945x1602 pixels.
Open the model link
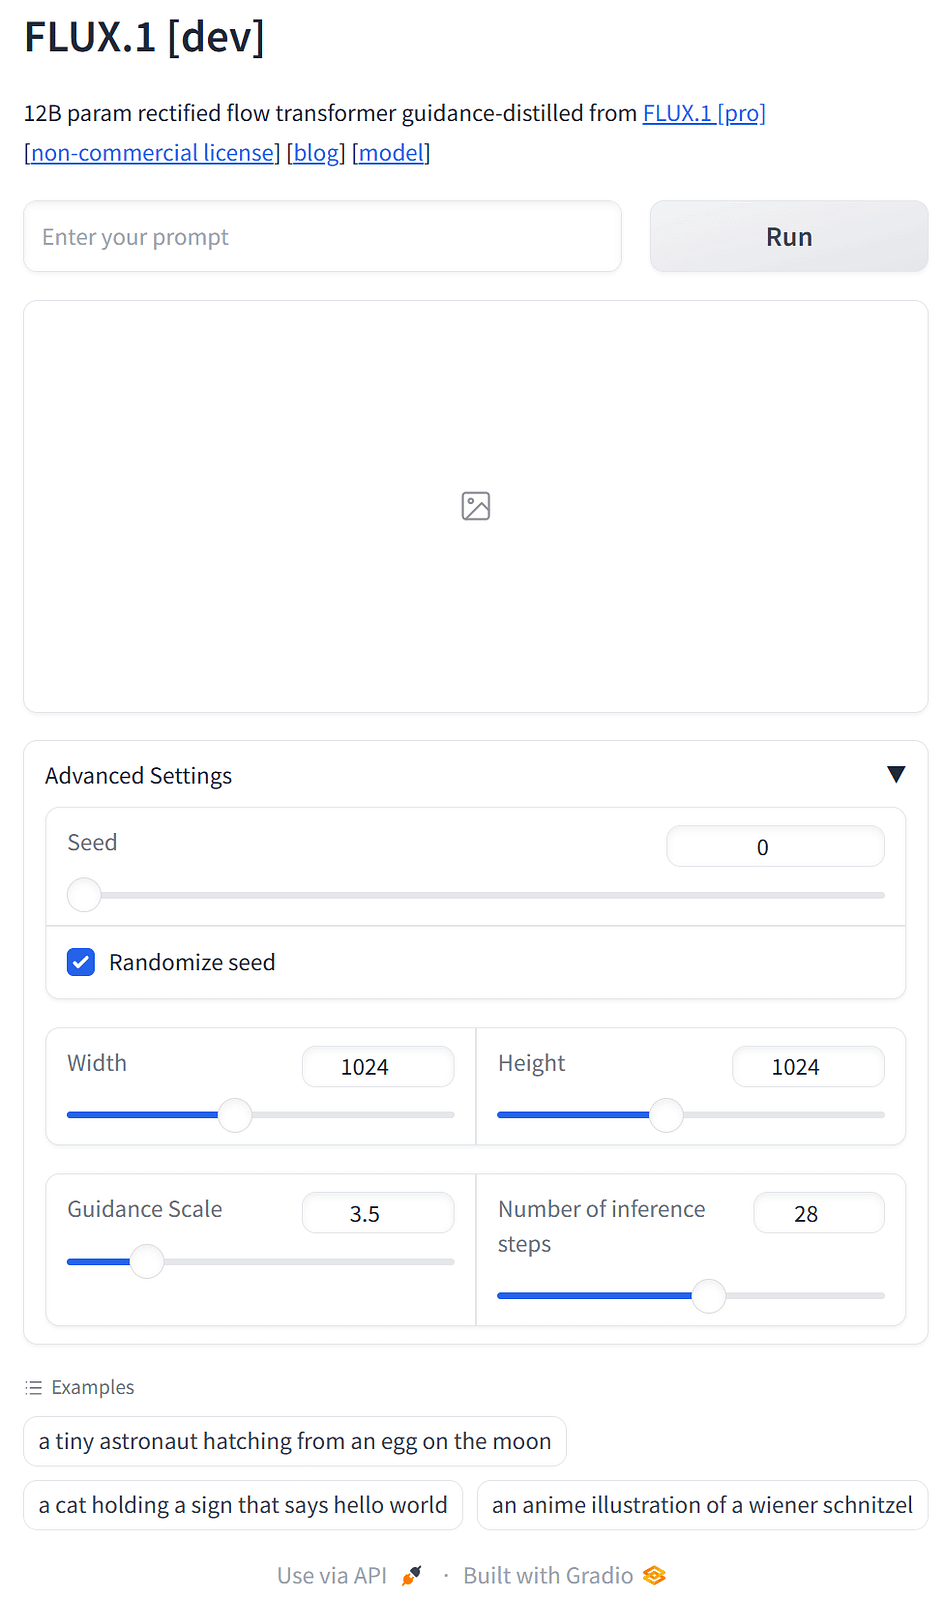pyautogui.click(x=391, y=153)
